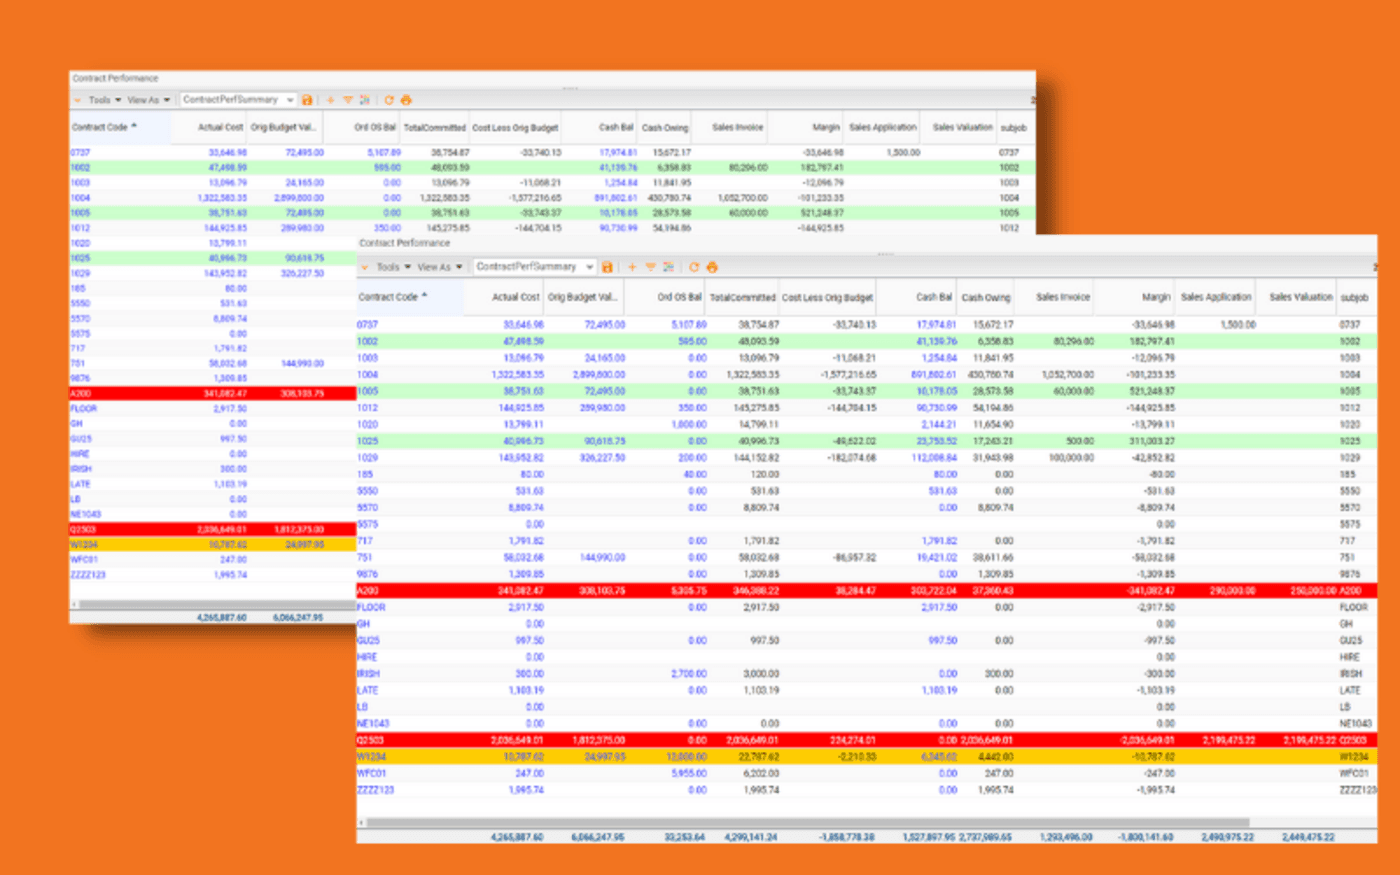This screenshot has height=875, width=1400.
Task: Open the Tools menu in the front window
Action: click(388, 268)
